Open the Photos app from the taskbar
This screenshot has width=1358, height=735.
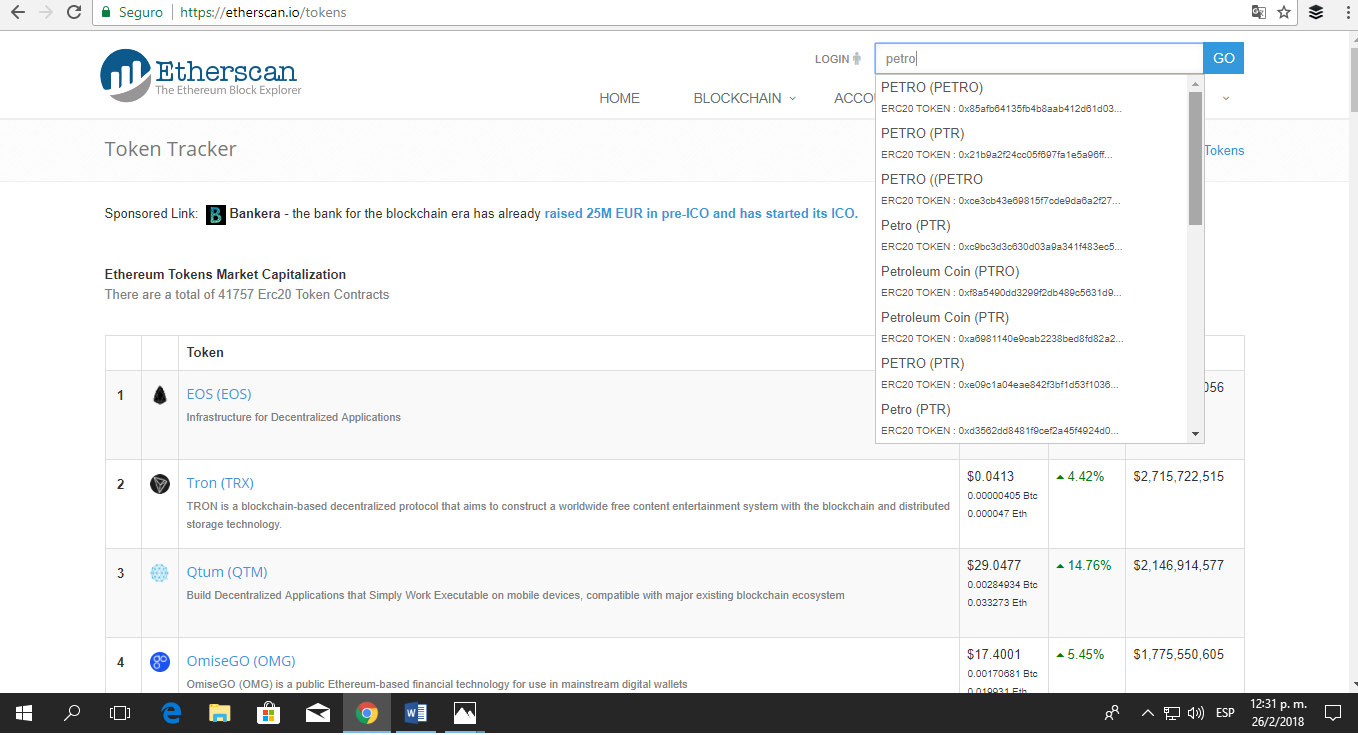(464, 713)
